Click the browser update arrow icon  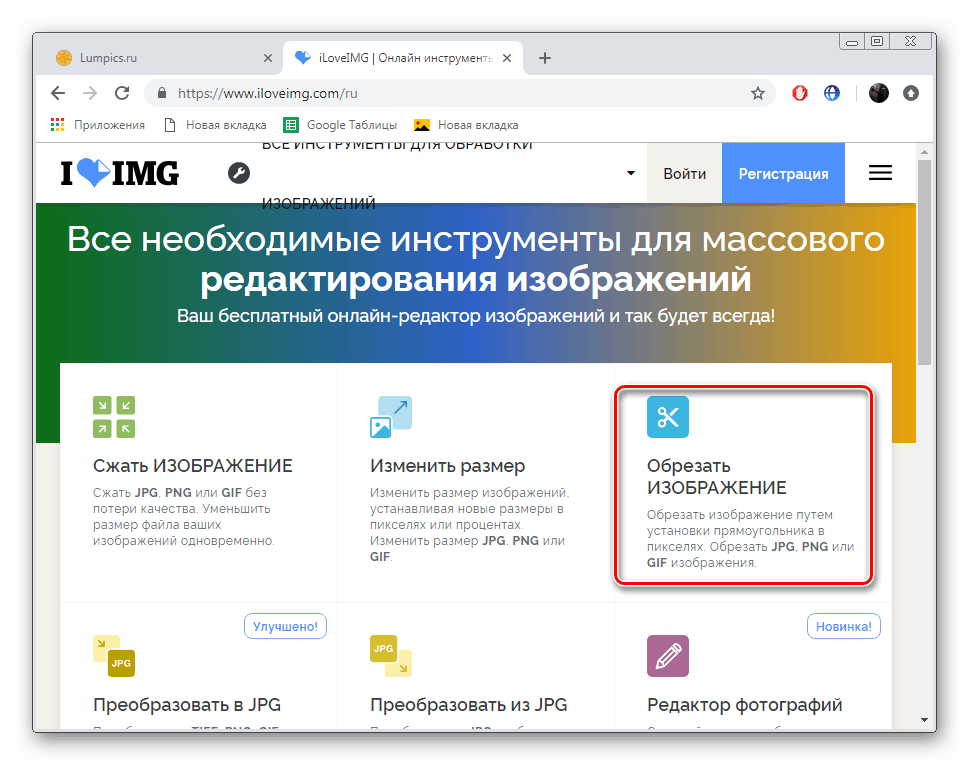coord(911,93)
